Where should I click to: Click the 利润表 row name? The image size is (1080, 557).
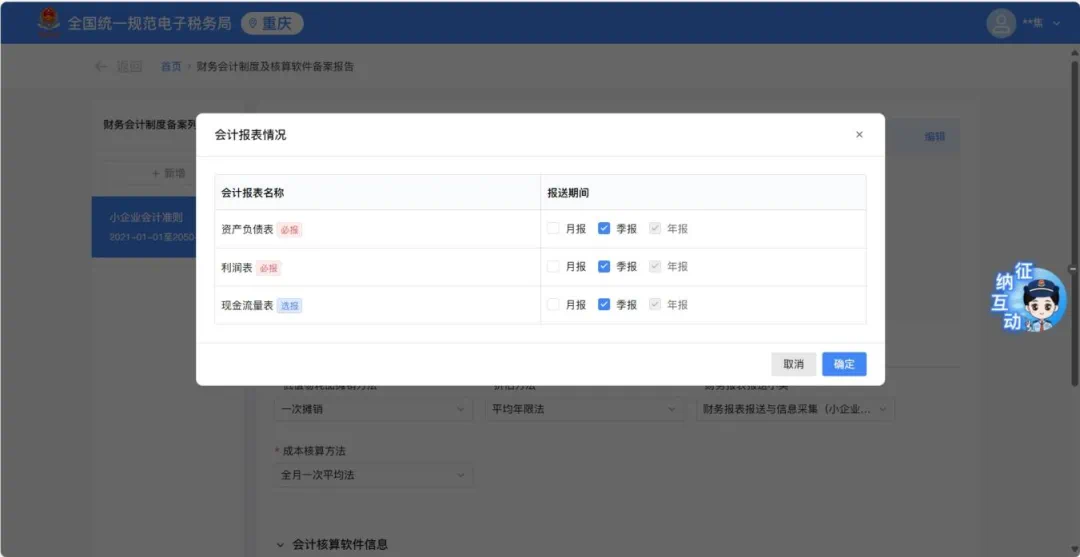coord(237,267)
